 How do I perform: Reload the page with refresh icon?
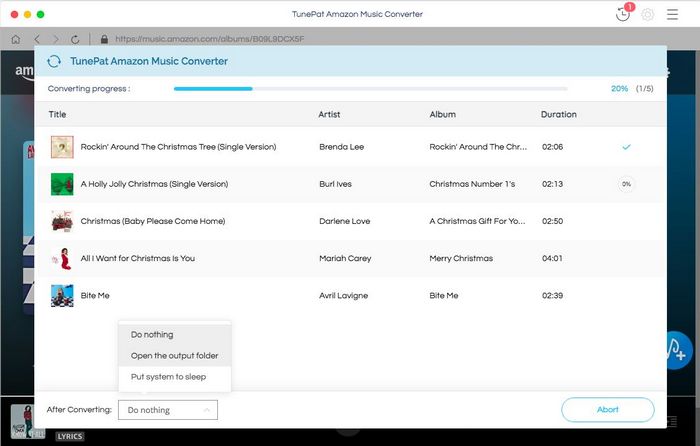click(75, 39)
